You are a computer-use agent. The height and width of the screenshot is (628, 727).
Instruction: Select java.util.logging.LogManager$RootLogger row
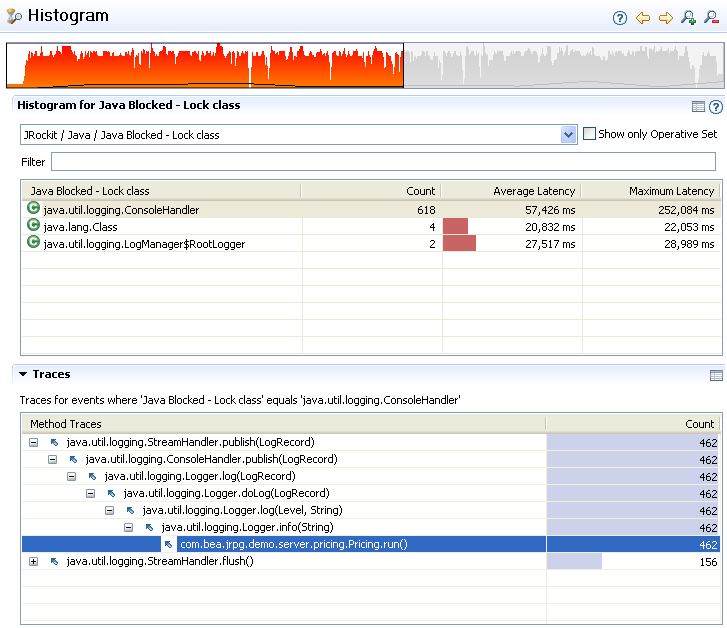(371, 244)
